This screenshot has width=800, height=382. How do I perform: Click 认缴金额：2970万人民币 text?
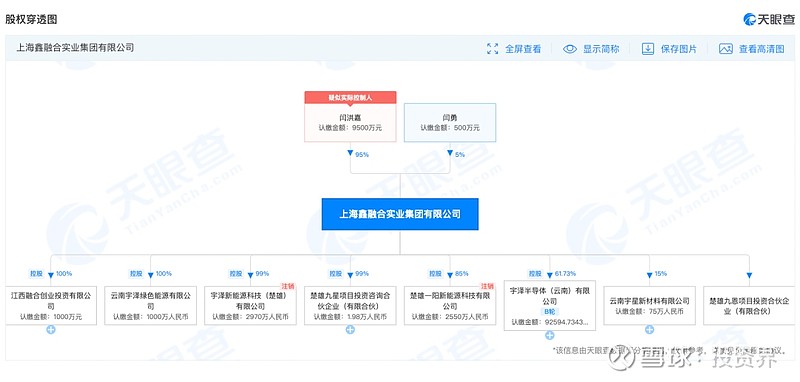tap(251, 317)
